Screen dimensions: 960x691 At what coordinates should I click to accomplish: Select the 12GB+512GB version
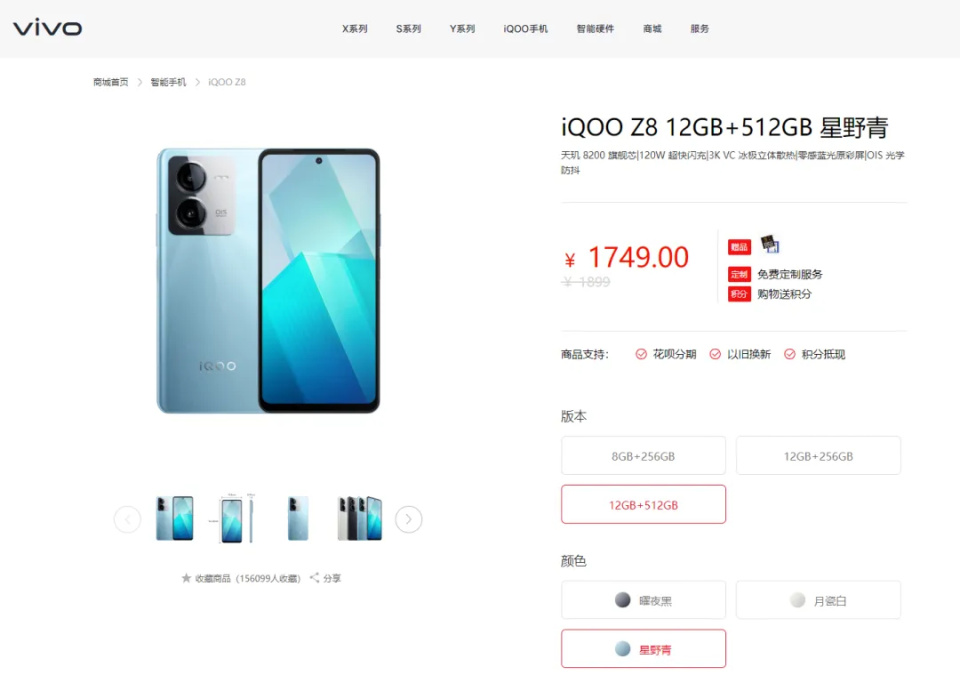click(x=643, y=505)
